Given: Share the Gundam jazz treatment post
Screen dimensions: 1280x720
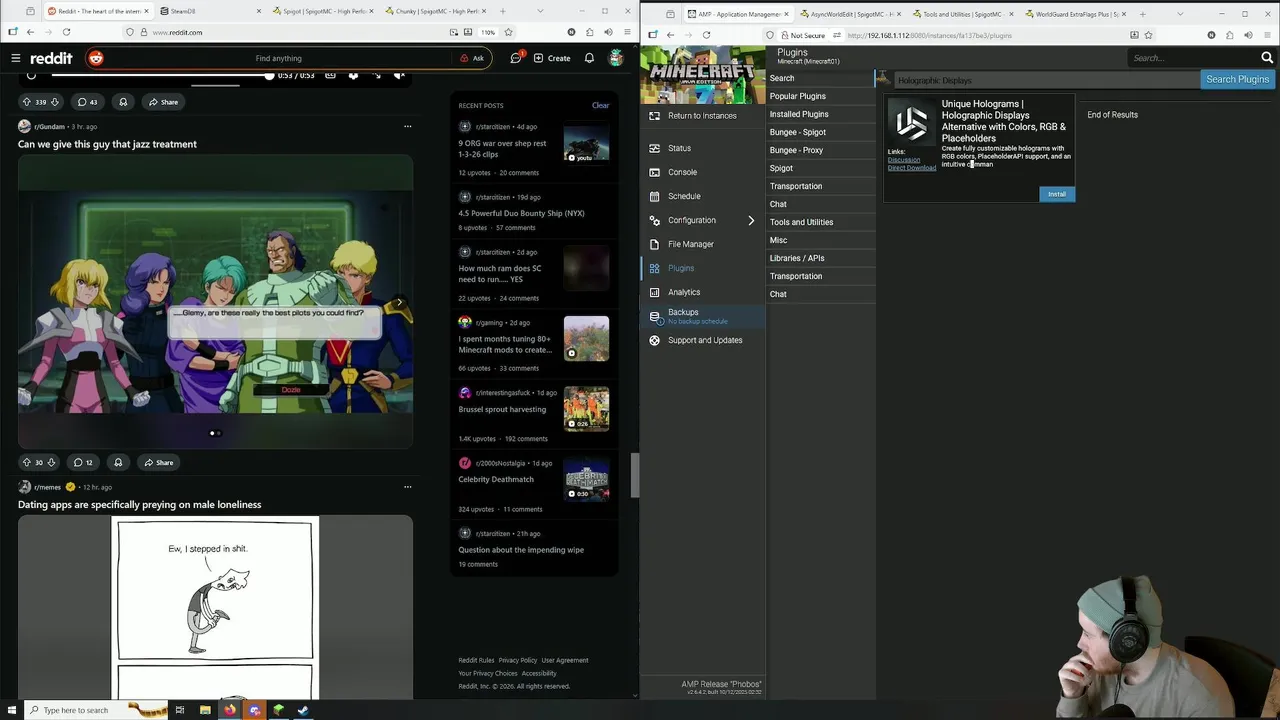Looking at the screenshot, I should 158,462.
